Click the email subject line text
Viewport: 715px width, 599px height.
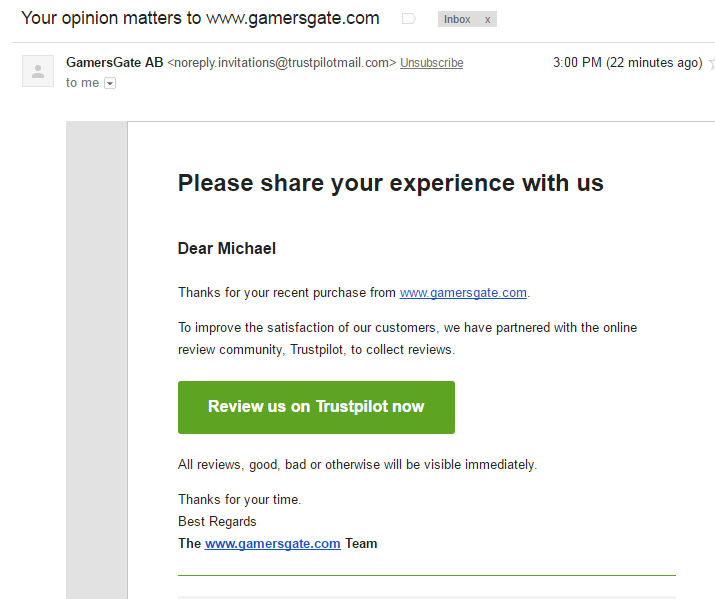200,18
